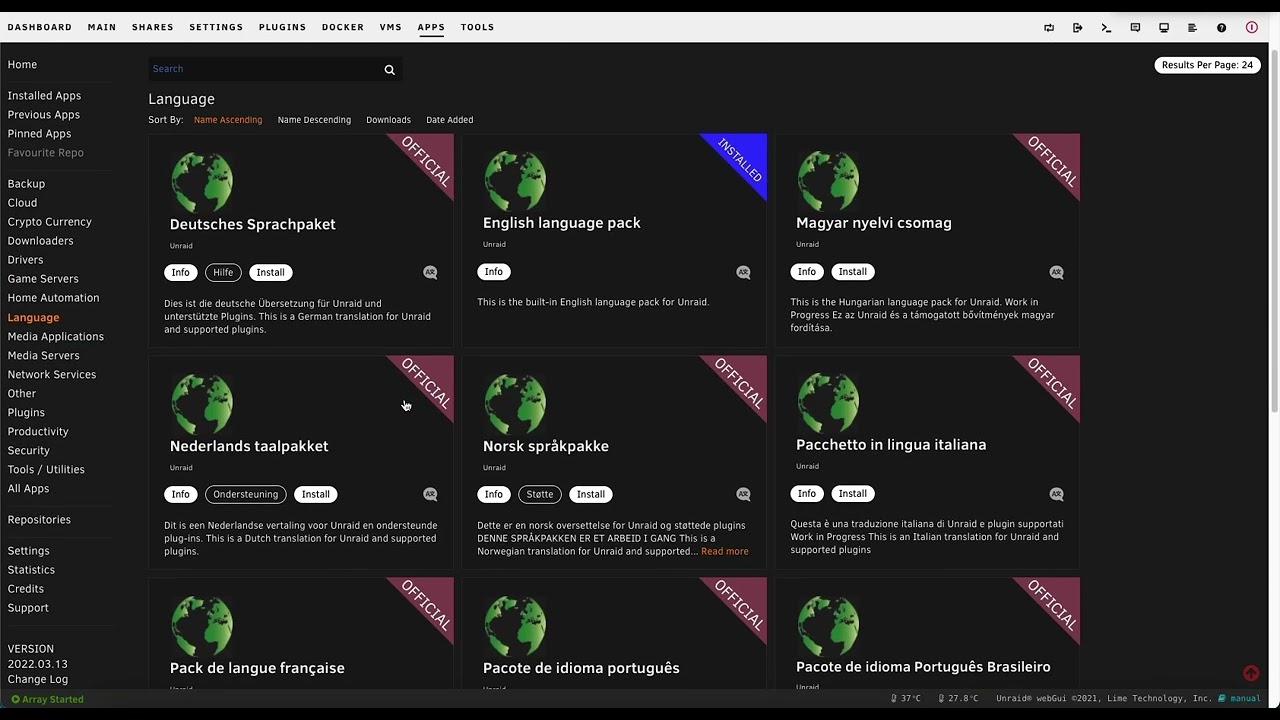Open the feedback icon in top toolbar
The image size is (1280, 720).
pyautogui.click(x=1135, y=28)
